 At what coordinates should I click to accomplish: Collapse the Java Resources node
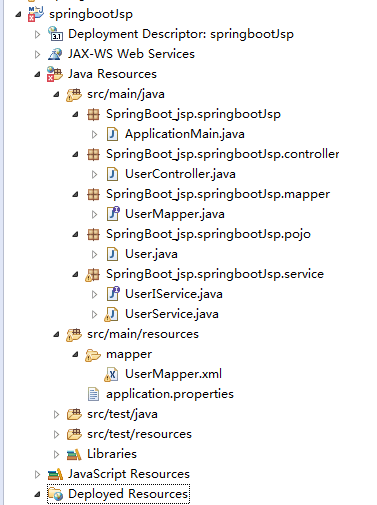[x=37, y=74]
